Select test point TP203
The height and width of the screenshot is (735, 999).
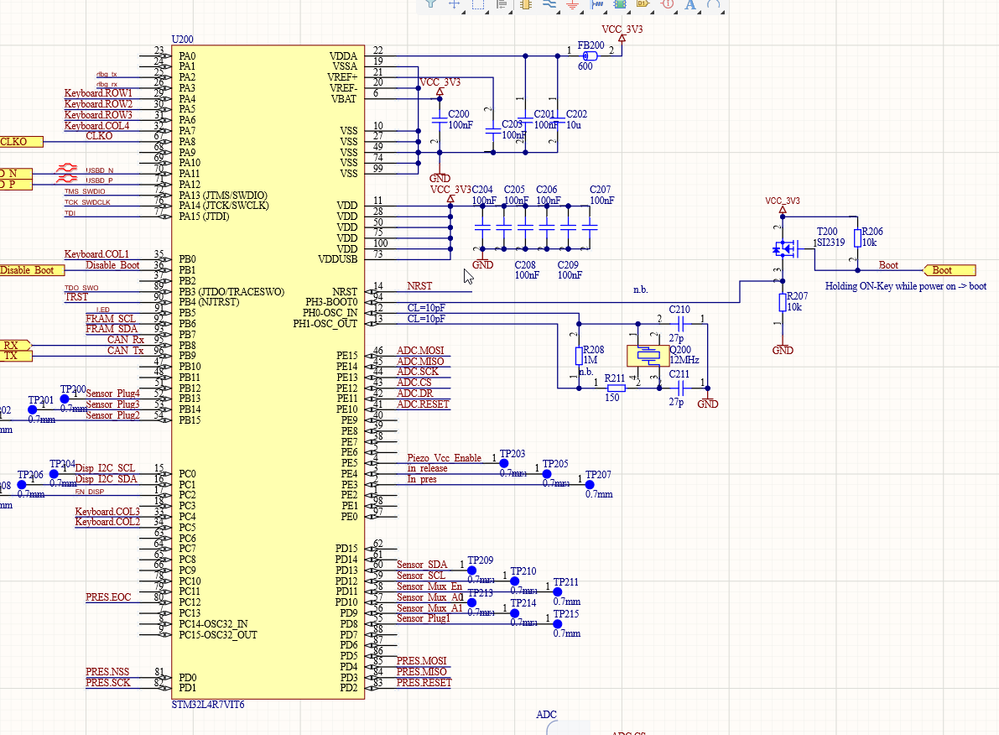(504, 463)
